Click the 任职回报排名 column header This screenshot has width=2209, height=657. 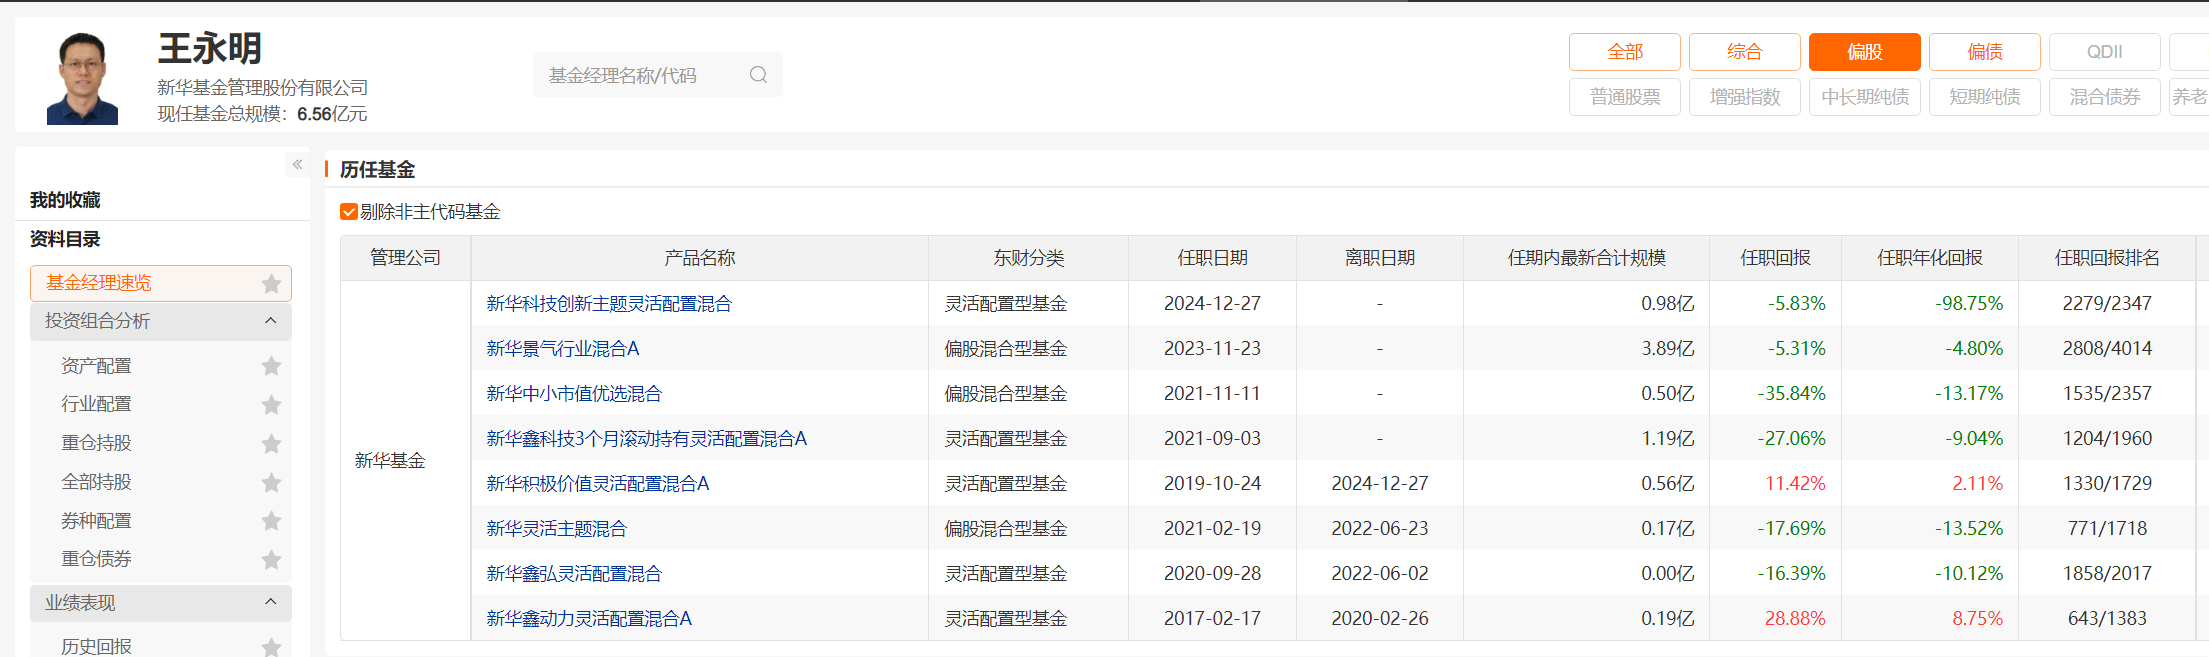tap(2107, 258)
